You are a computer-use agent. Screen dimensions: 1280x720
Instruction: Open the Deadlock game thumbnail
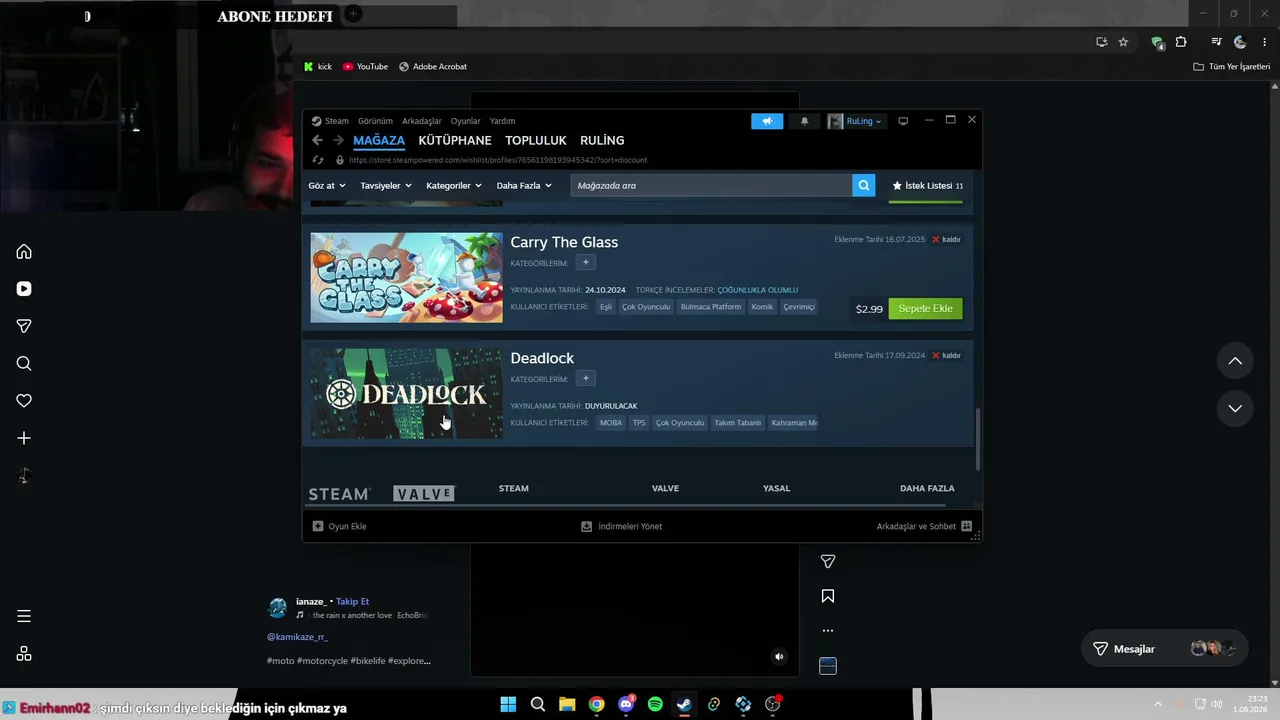pyautogui.click(x=406, y=394)
